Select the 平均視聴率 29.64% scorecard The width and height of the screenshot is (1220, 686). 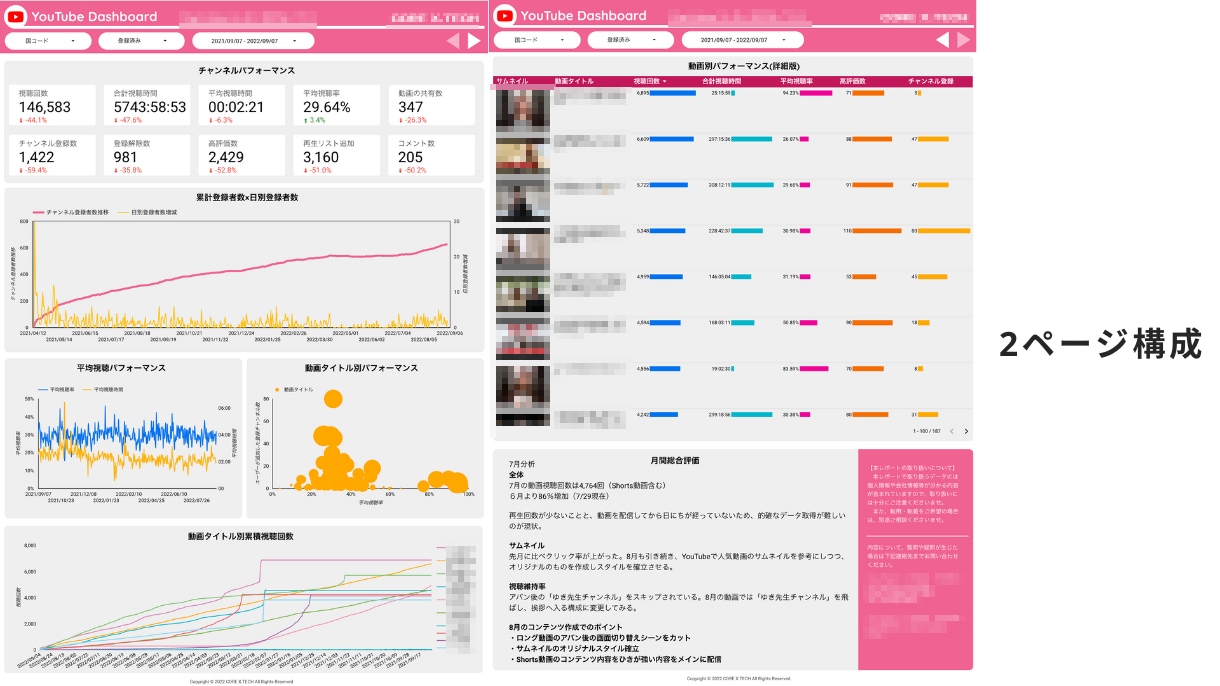point(338,105)
